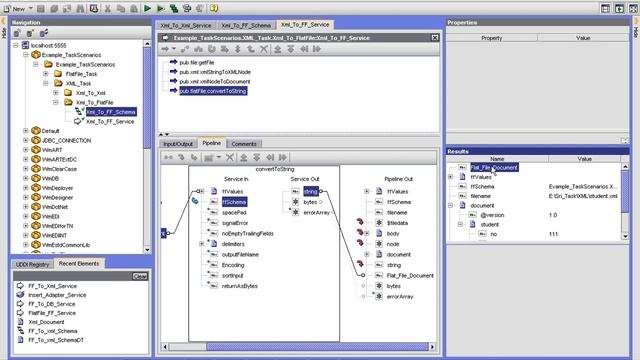Open the yellow Help icon

point(214,8)
